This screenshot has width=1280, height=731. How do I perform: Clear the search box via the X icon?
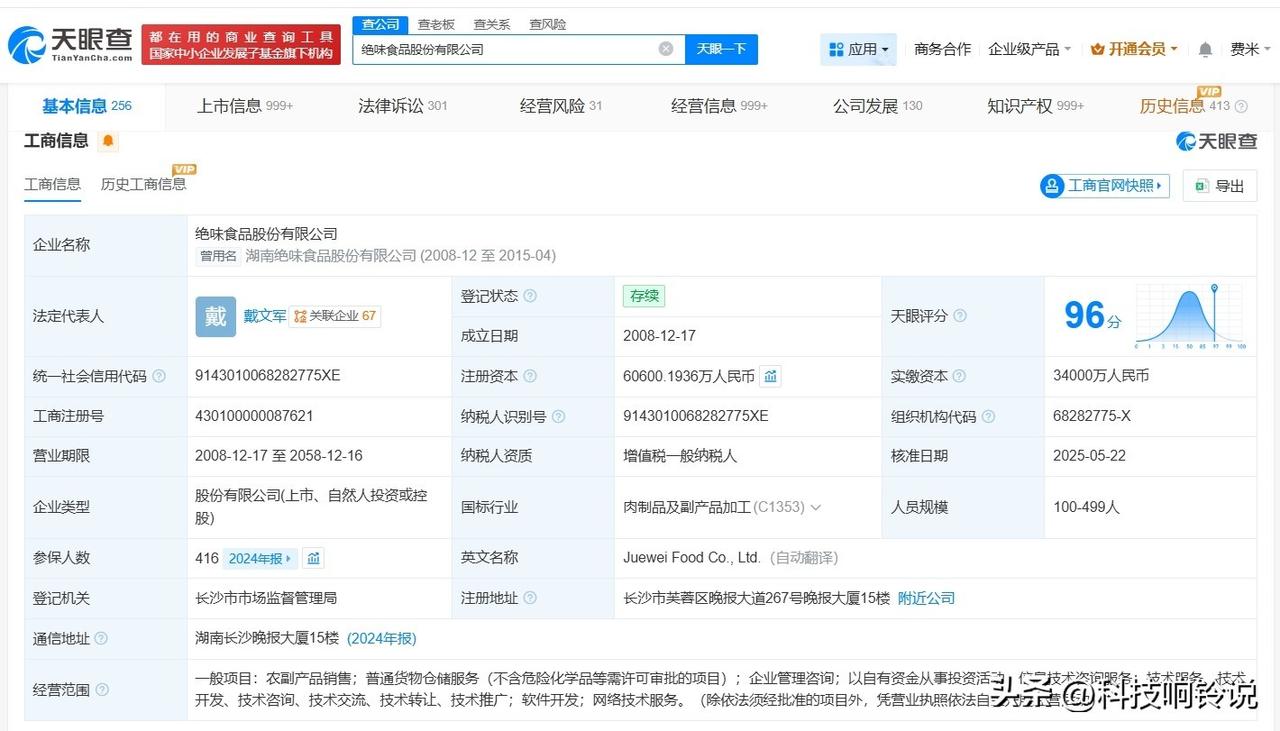coord(664,48)
